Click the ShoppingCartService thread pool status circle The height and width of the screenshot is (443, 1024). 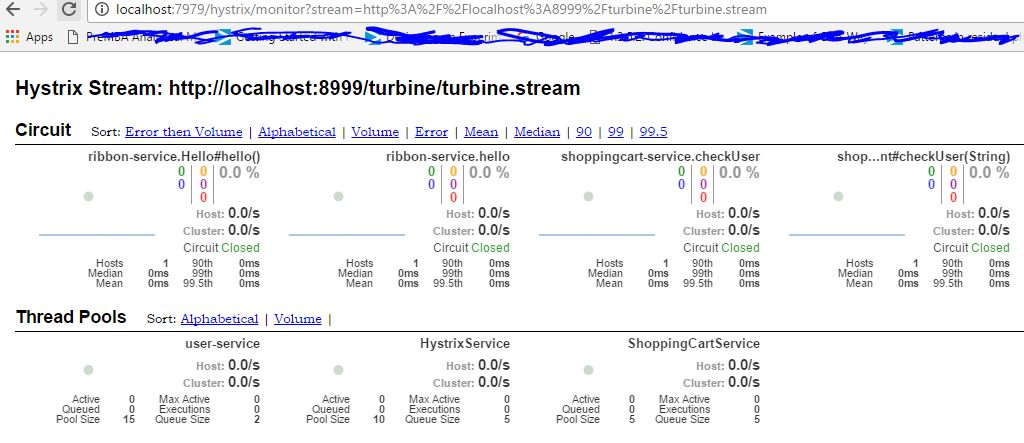click(x=588, y=370)
